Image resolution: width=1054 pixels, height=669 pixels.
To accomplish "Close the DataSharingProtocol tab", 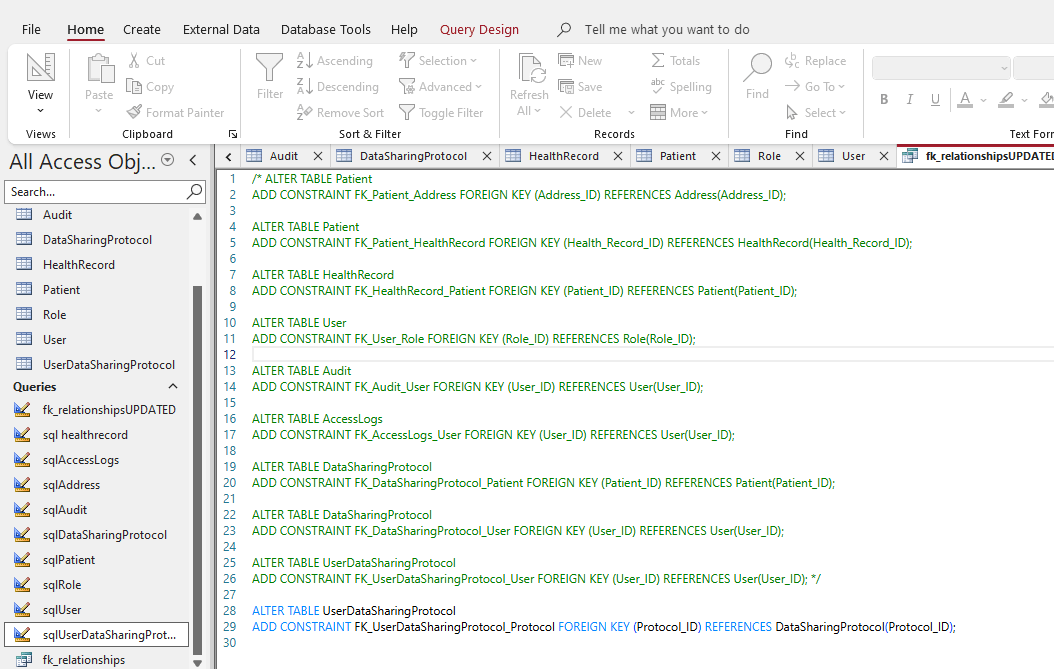I will (x=487, y=156).
